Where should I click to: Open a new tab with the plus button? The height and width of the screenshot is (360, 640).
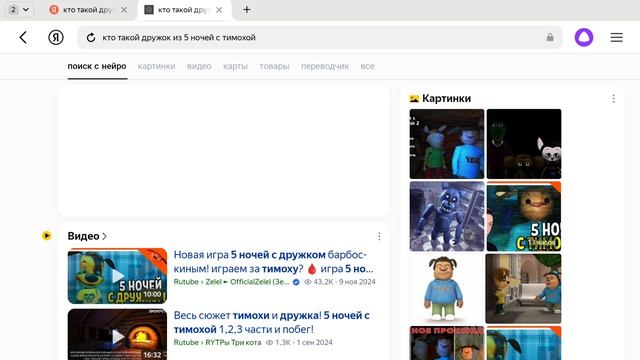point(247,10)
